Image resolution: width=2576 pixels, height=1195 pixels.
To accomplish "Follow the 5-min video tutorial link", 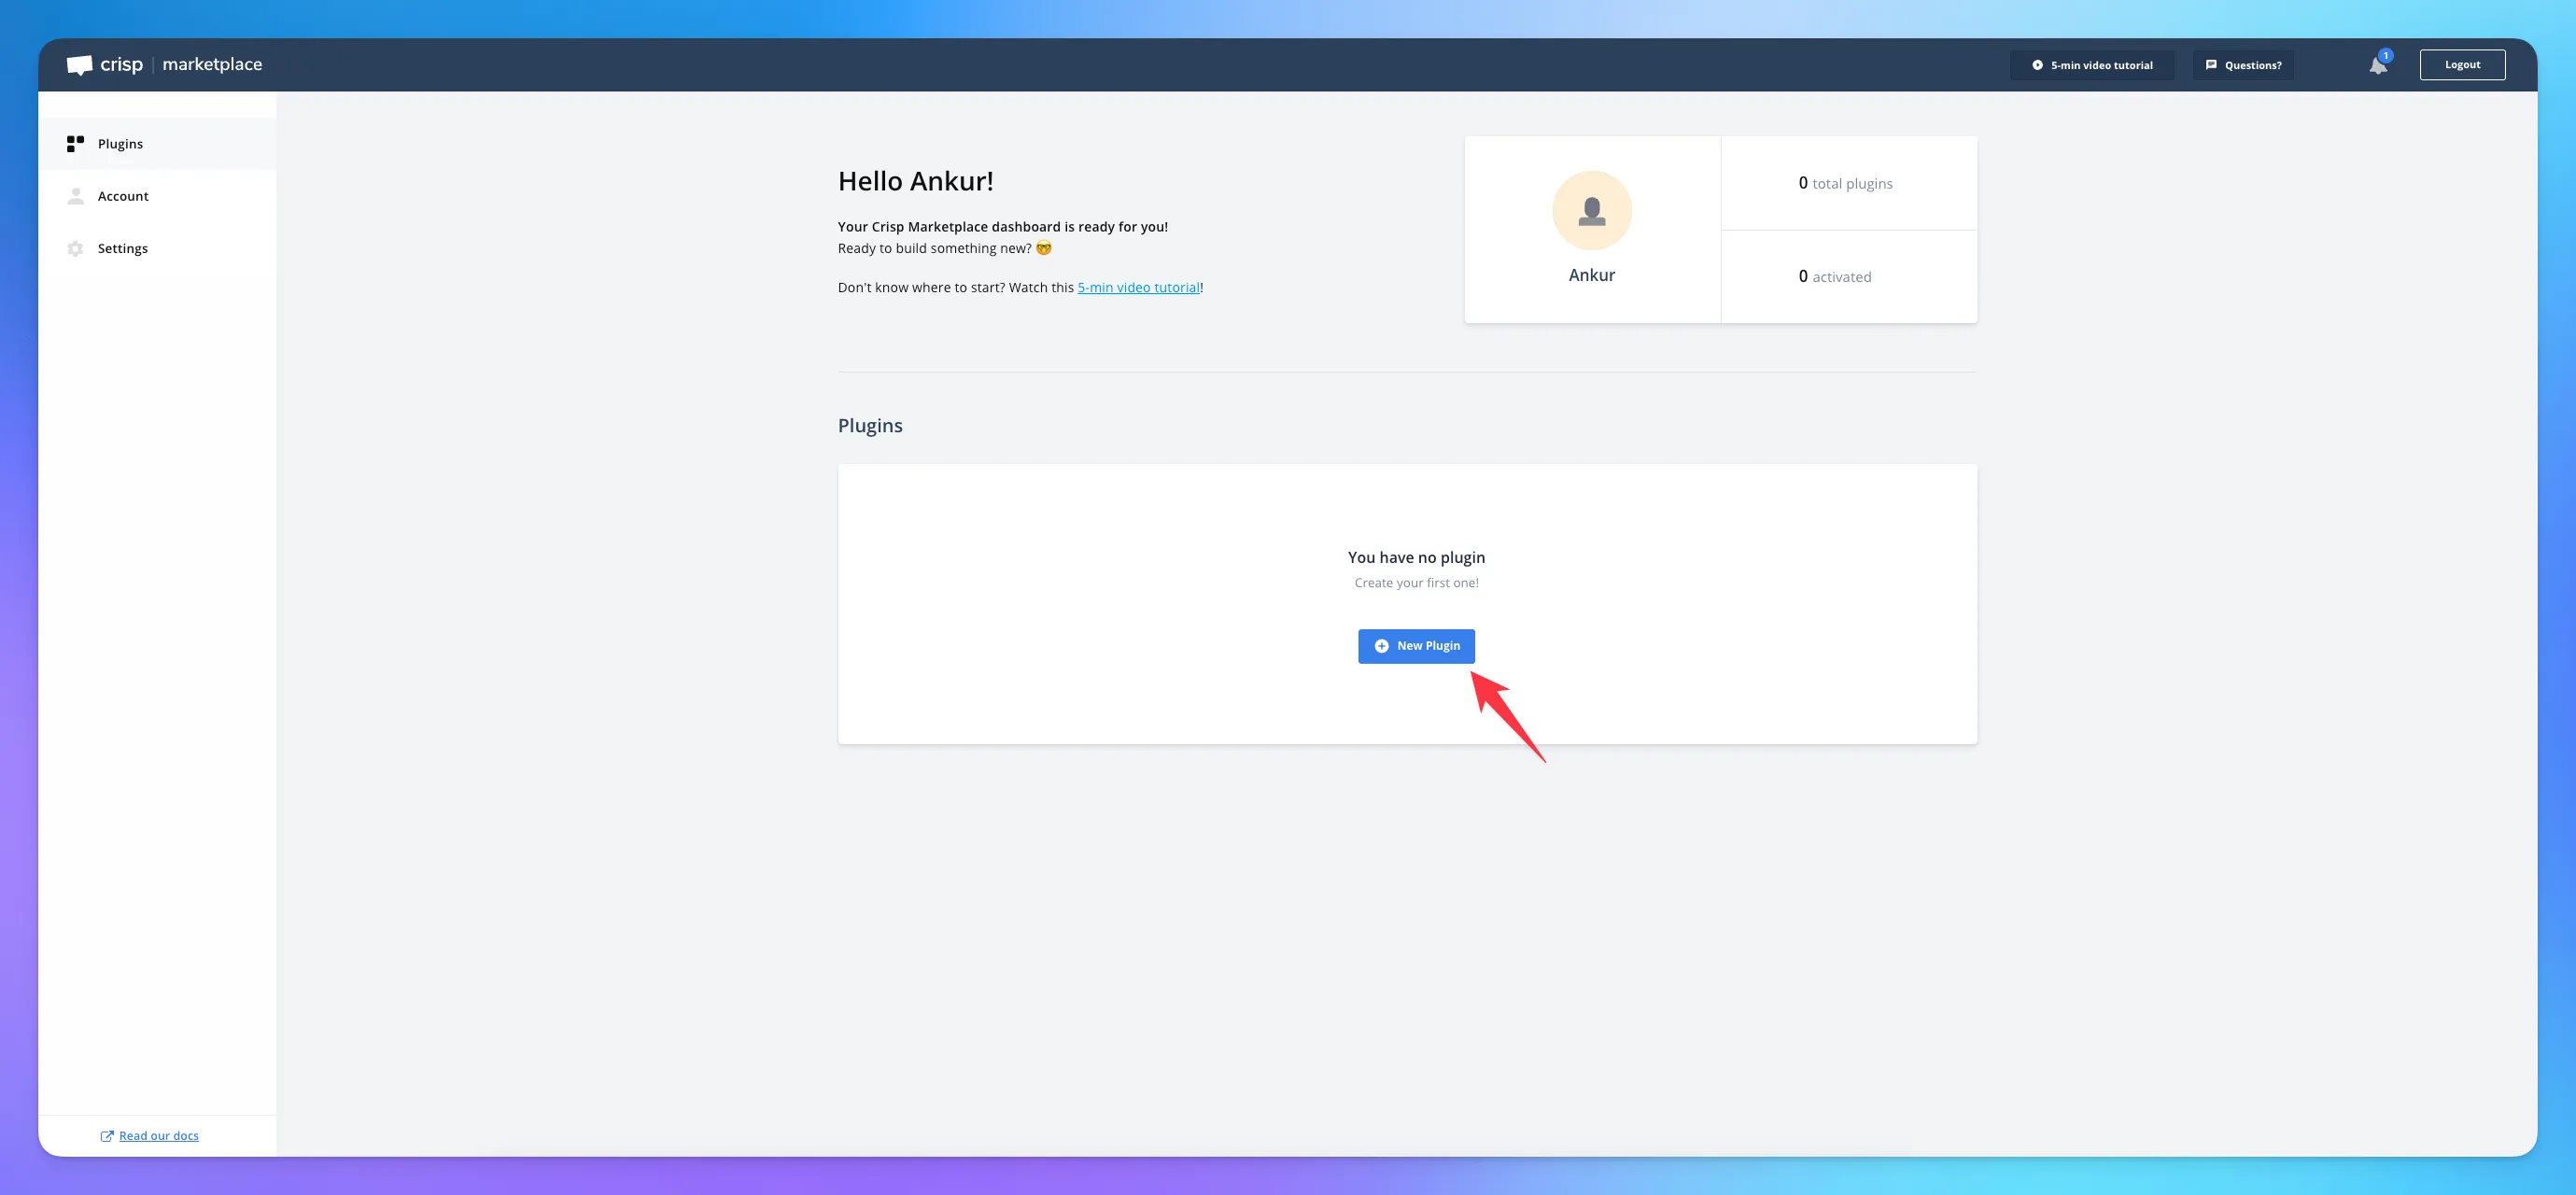I will (1138, 288).
